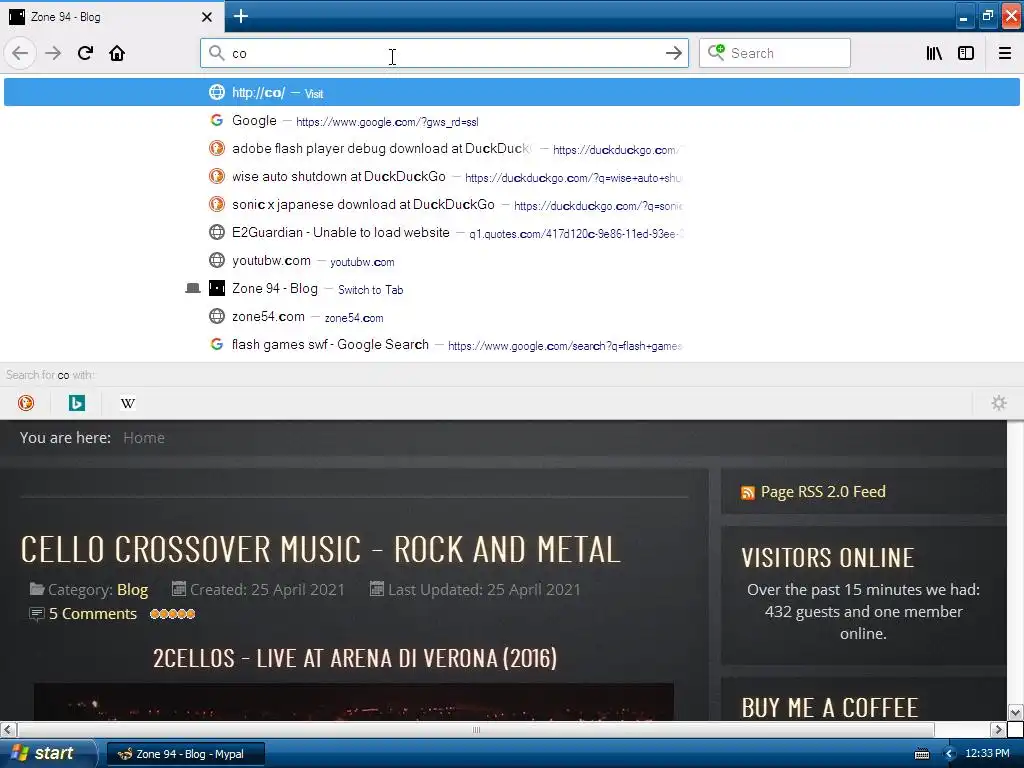Select sonic x japanese download suggestion
The image size is (1024, 768).
512,205
